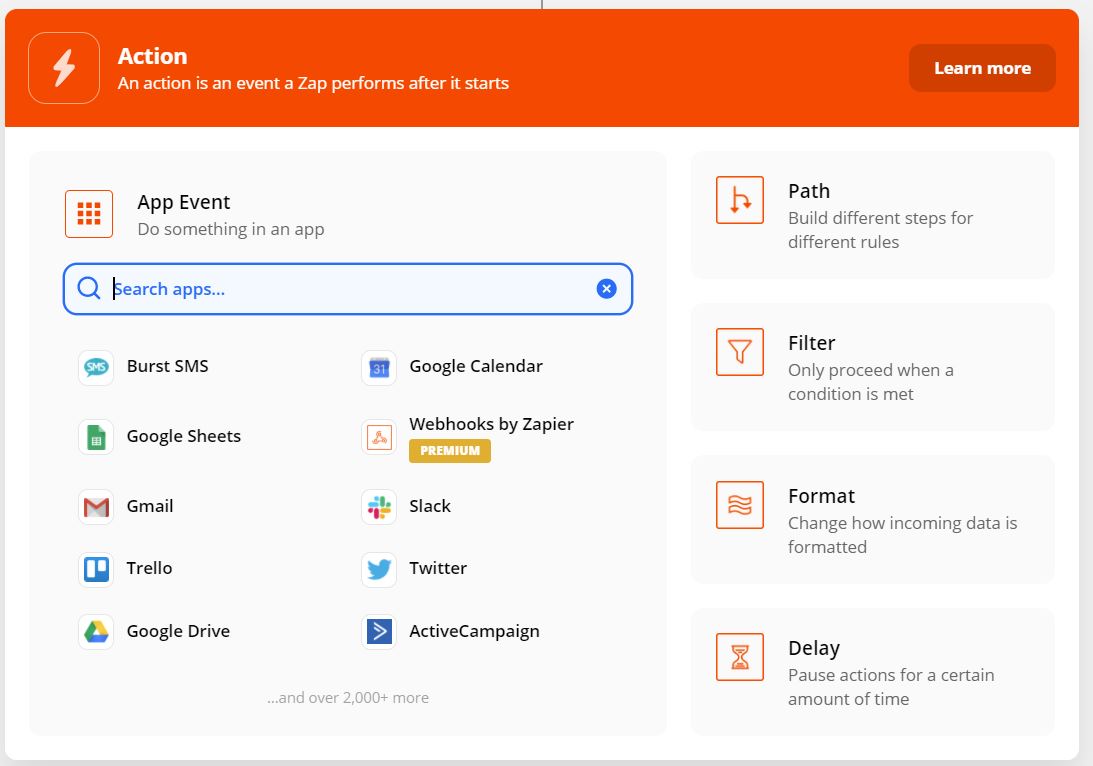Click '...and over 2,000+ more' text
The image size is (1093, 766).
(x=348, y=698)
